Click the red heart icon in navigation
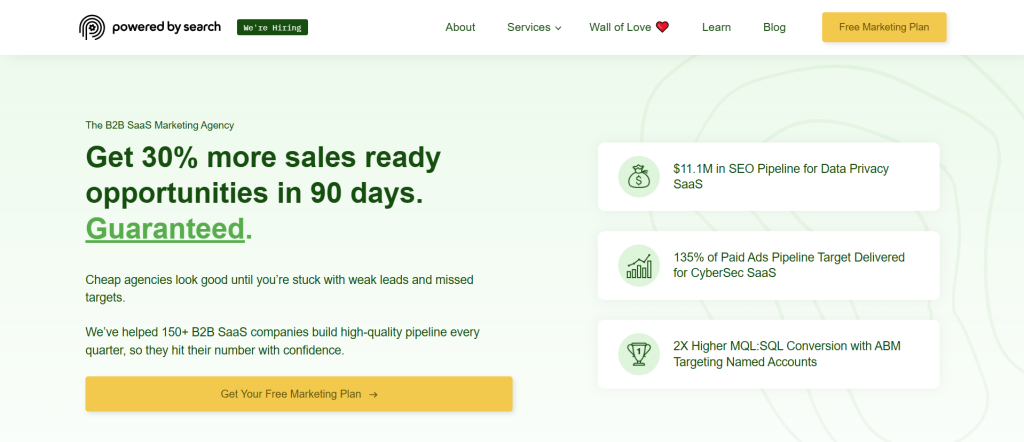 point(662,27)
